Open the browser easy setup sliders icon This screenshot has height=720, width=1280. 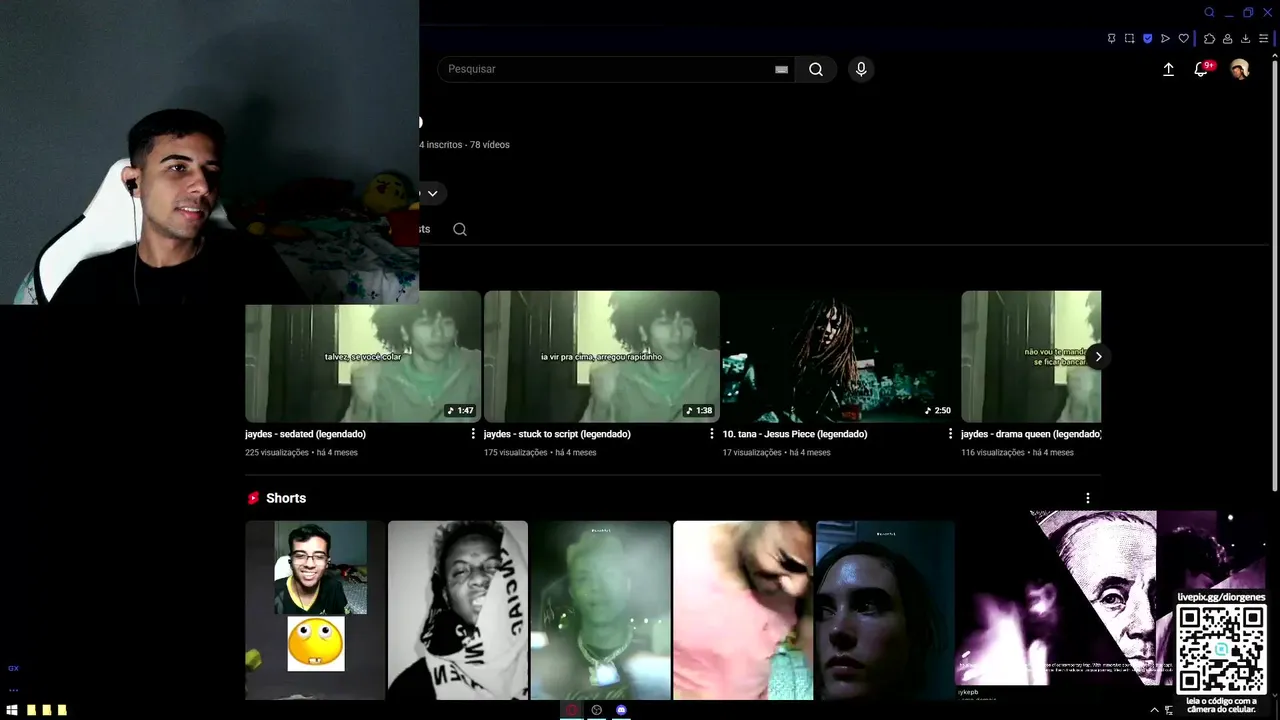pos(1263,39)
